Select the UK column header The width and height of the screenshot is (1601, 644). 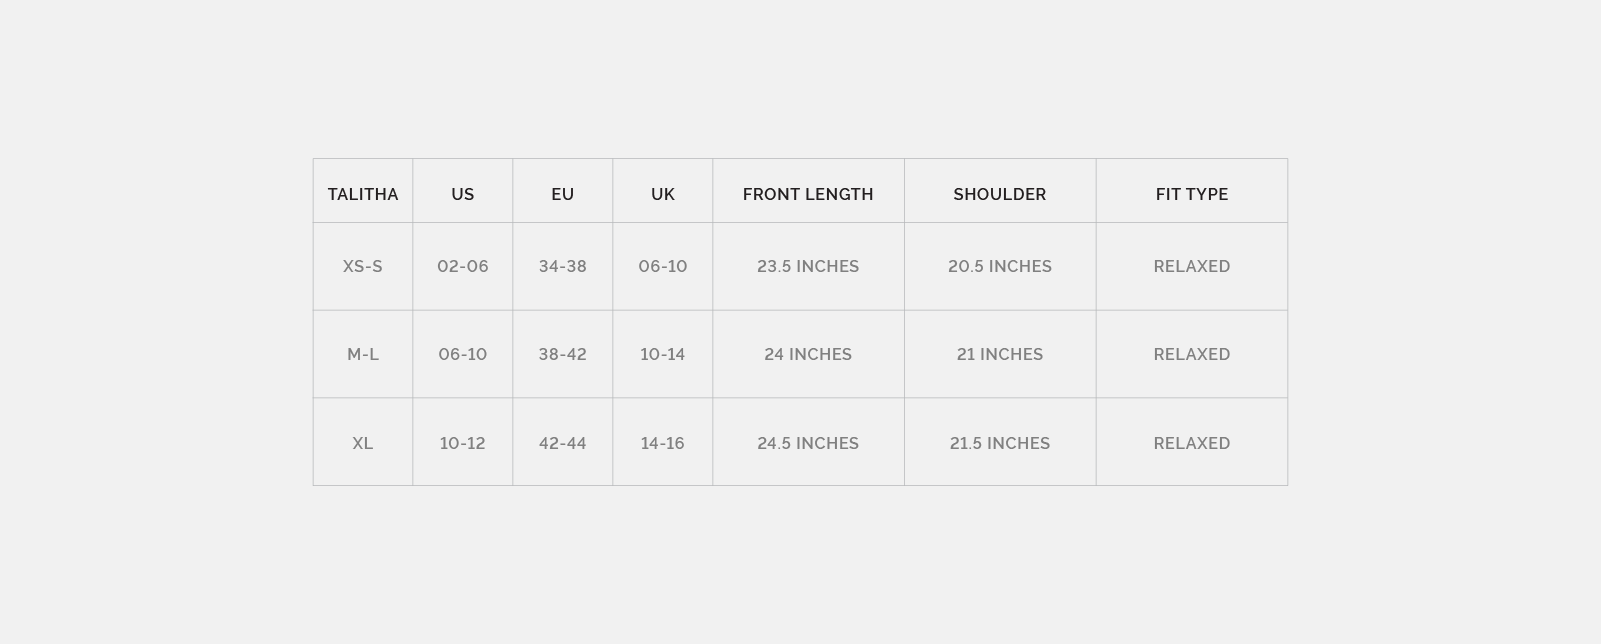(x=662, y=194)
